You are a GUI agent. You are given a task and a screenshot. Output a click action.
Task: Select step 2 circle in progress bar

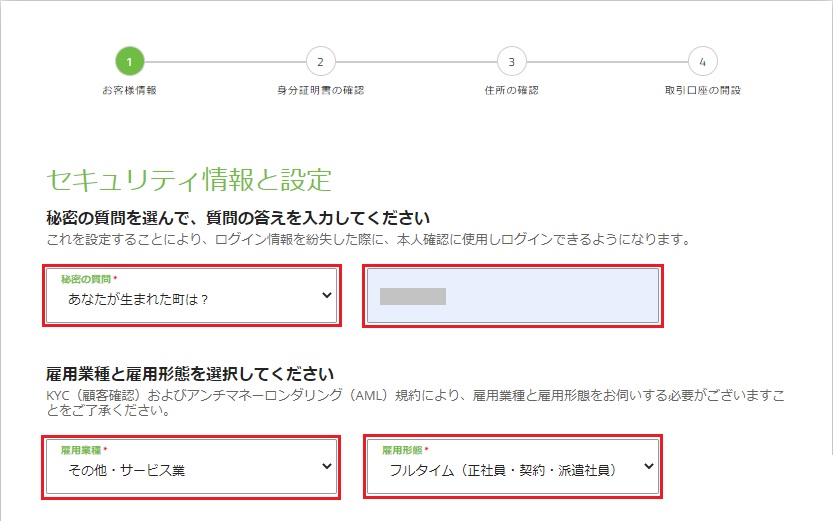(320, 62)
